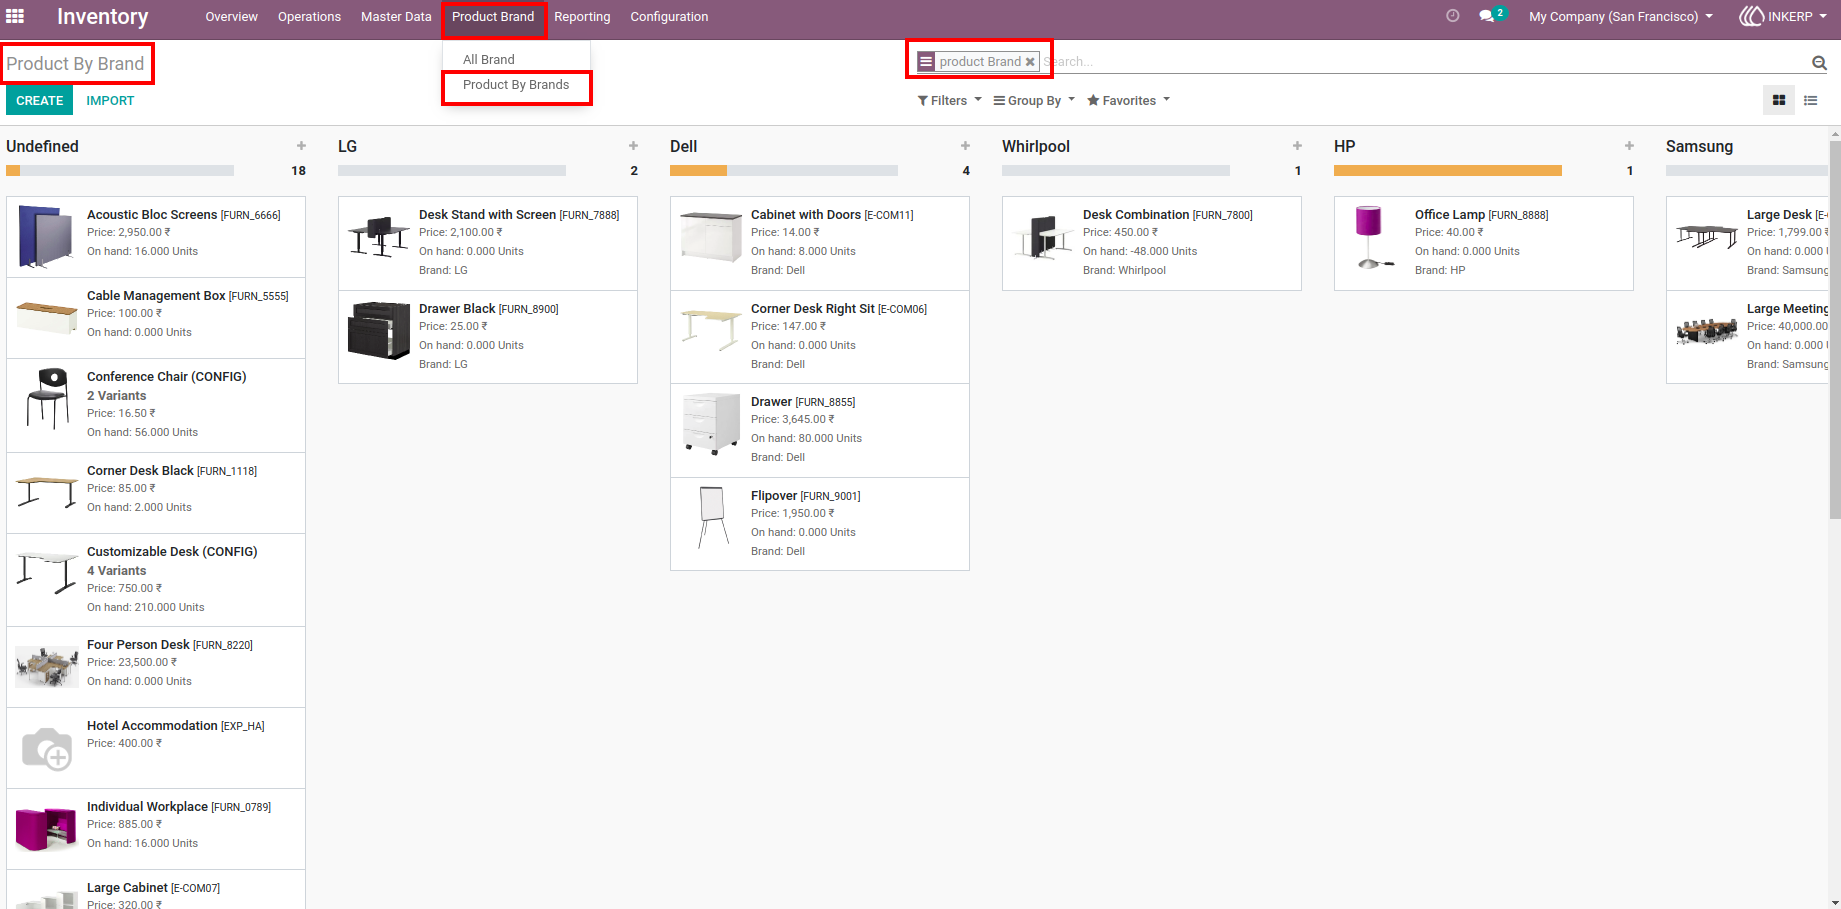The height and width of the screenshot is (909, 1841).
Task: Click the search magnifier icon
Action: tap(1819, 62)
